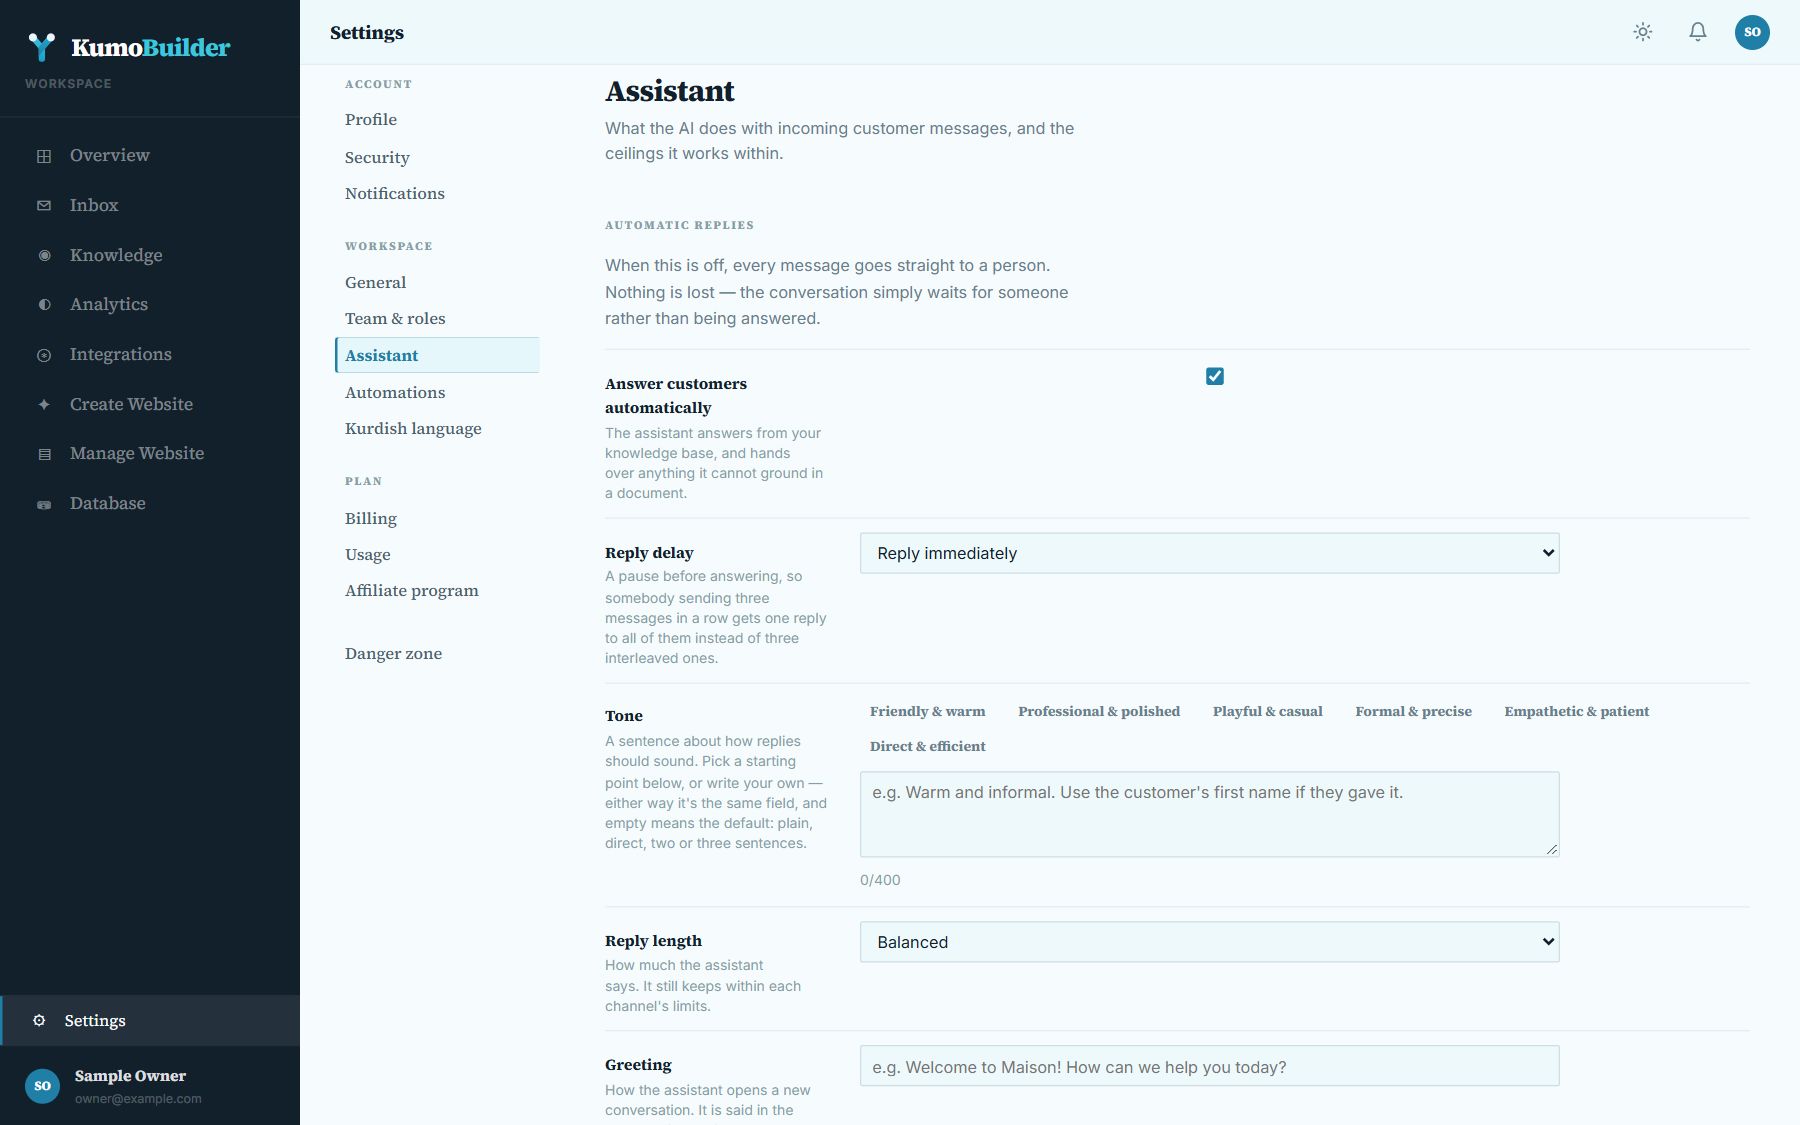Click the KumoBuilder logo icon
The width and height of the screenshot is (1800, 1125).
point(41,47)
